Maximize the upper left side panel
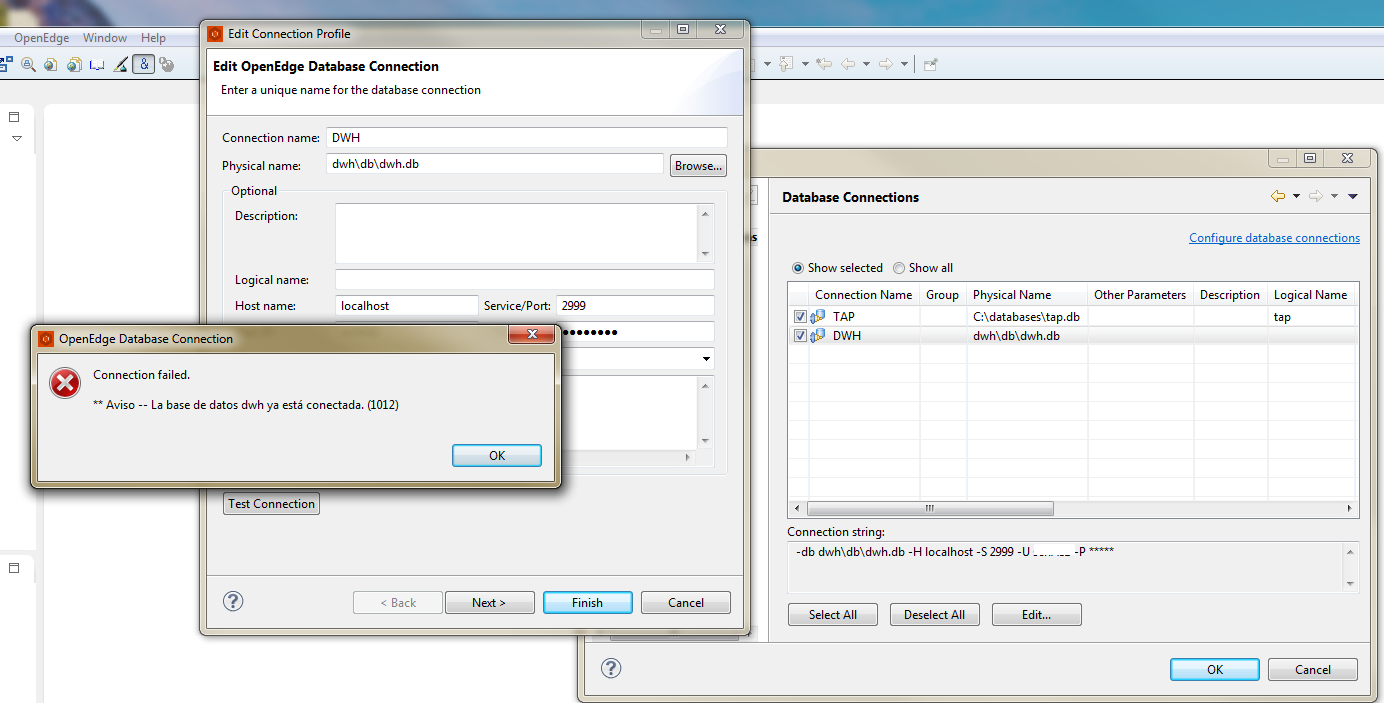The width and height of the screenshot is (1384, 703). pyautogui.click(x=14, y=117)
